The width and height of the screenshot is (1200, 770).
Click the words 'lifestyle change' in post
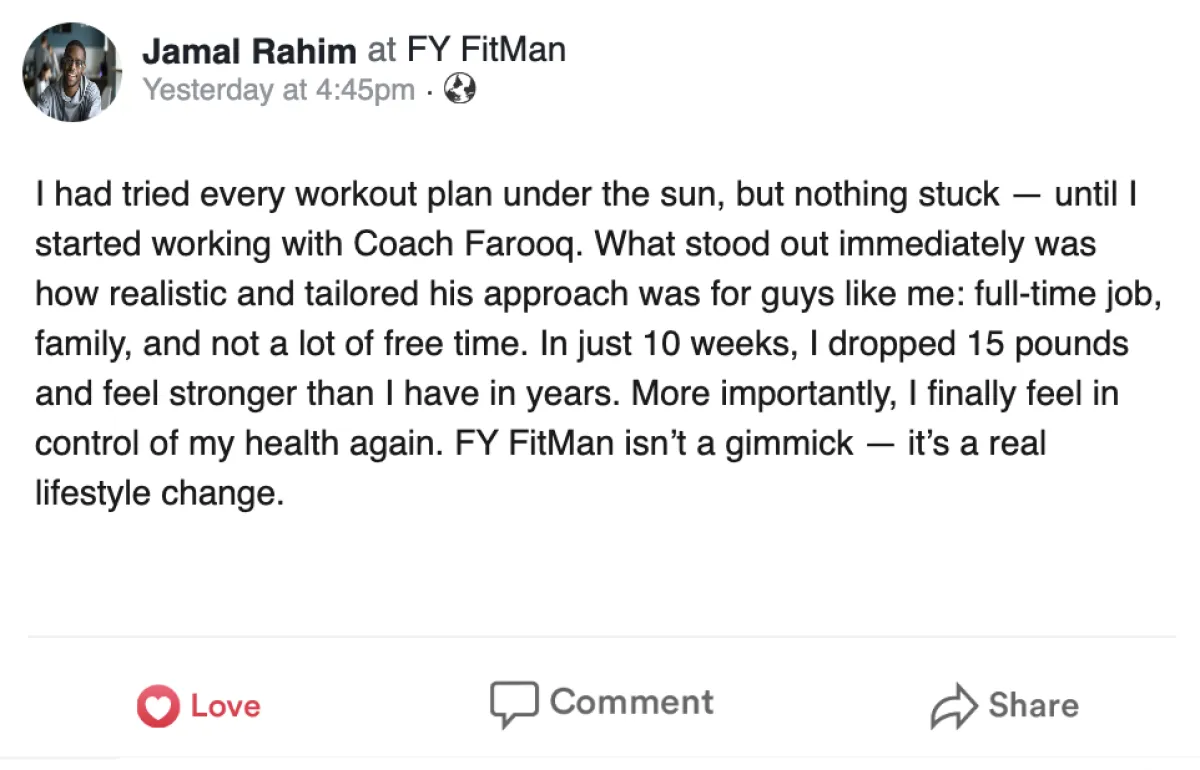(x=155, y=493)
